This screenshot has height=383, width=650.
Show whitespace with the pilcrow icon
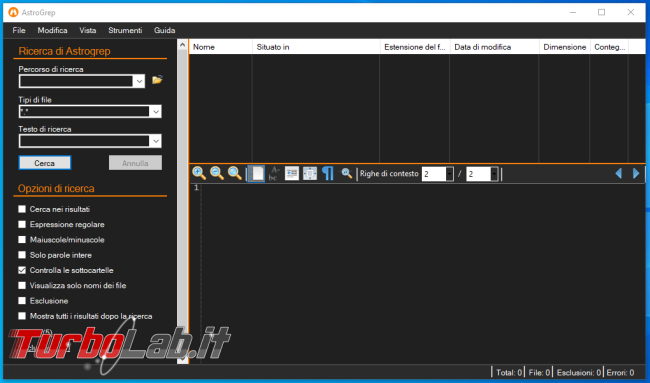pos(328,173)
